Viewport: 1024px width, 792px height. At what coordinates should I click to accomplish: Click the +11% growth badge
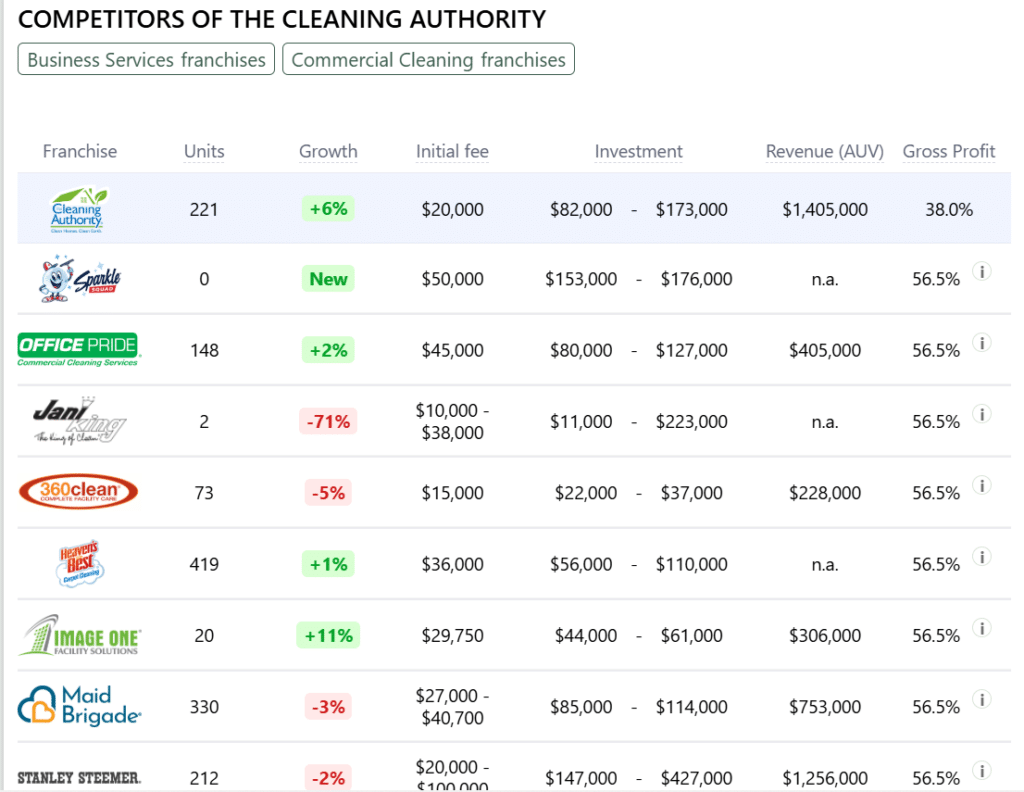point(328,635)
